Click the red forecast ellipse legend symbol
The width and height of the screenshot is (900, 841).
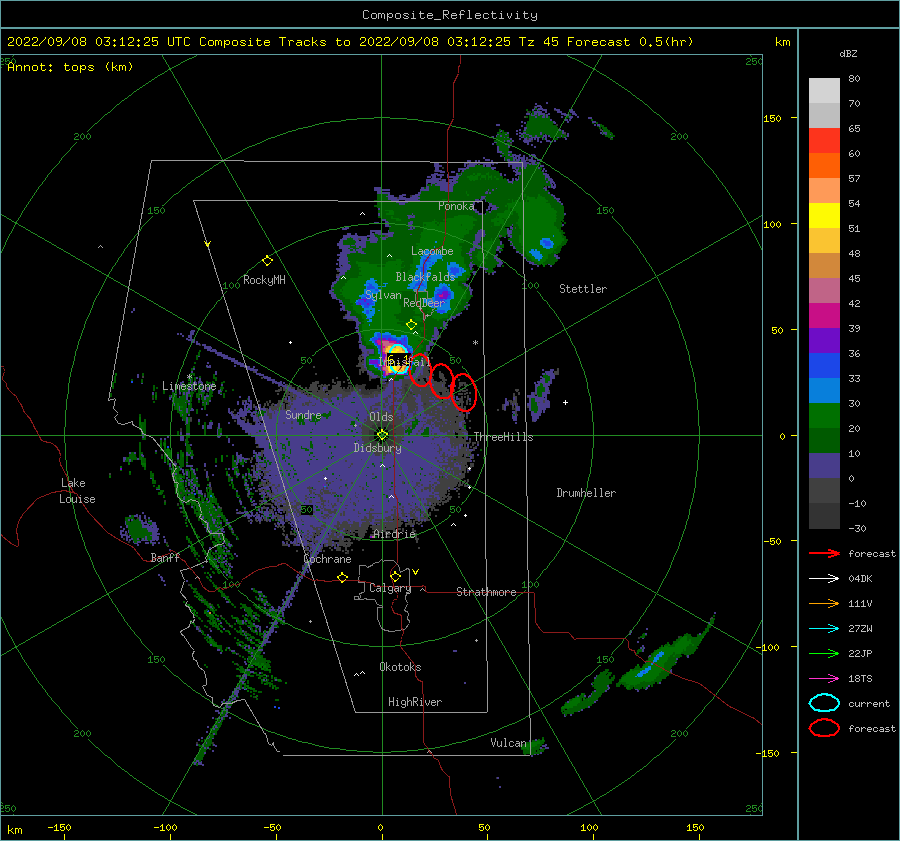824,728
